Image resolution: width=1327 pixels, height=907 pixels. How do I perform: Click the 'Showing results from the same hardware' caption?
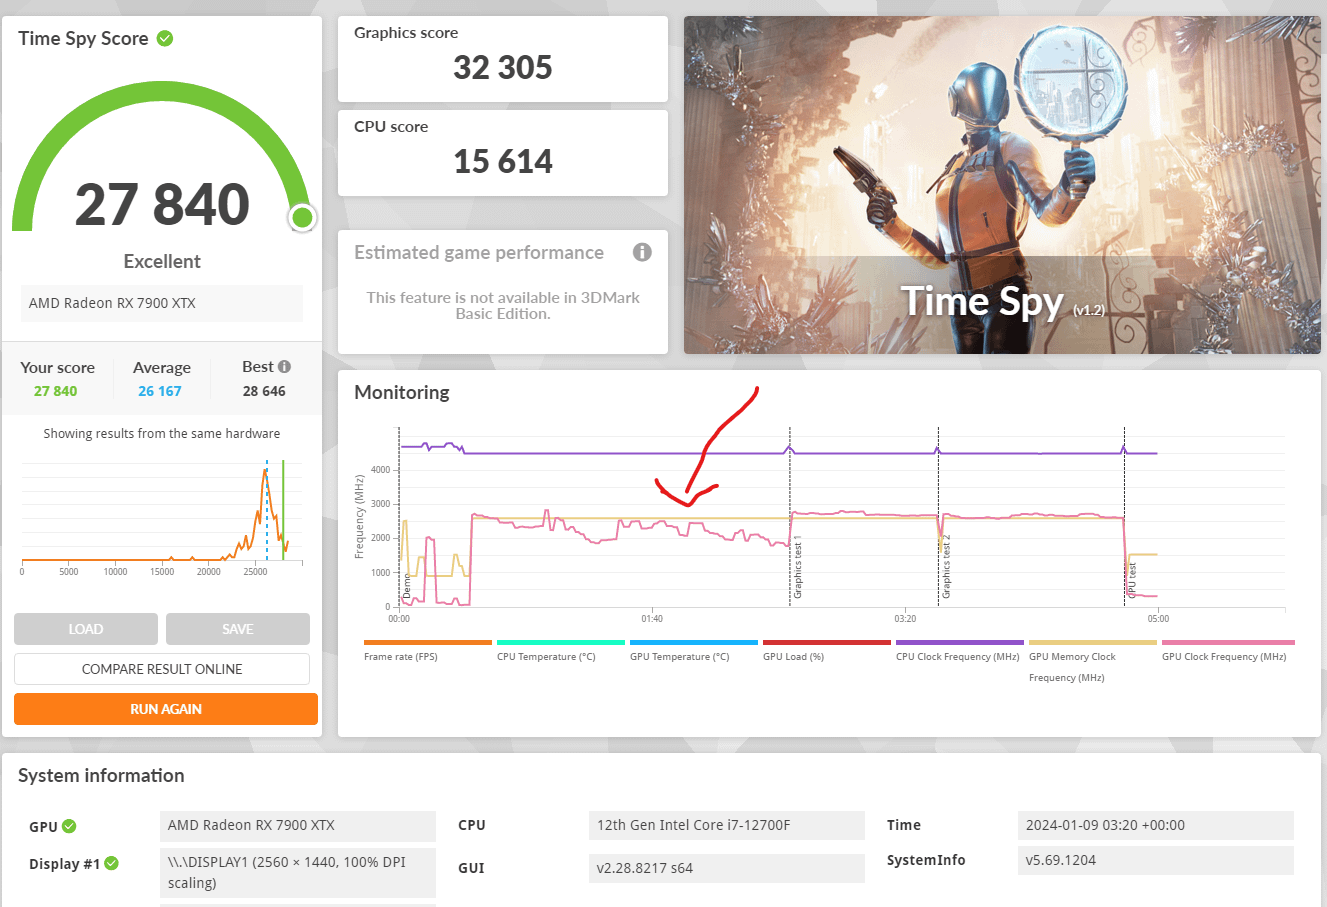click(x=162, y=433)
